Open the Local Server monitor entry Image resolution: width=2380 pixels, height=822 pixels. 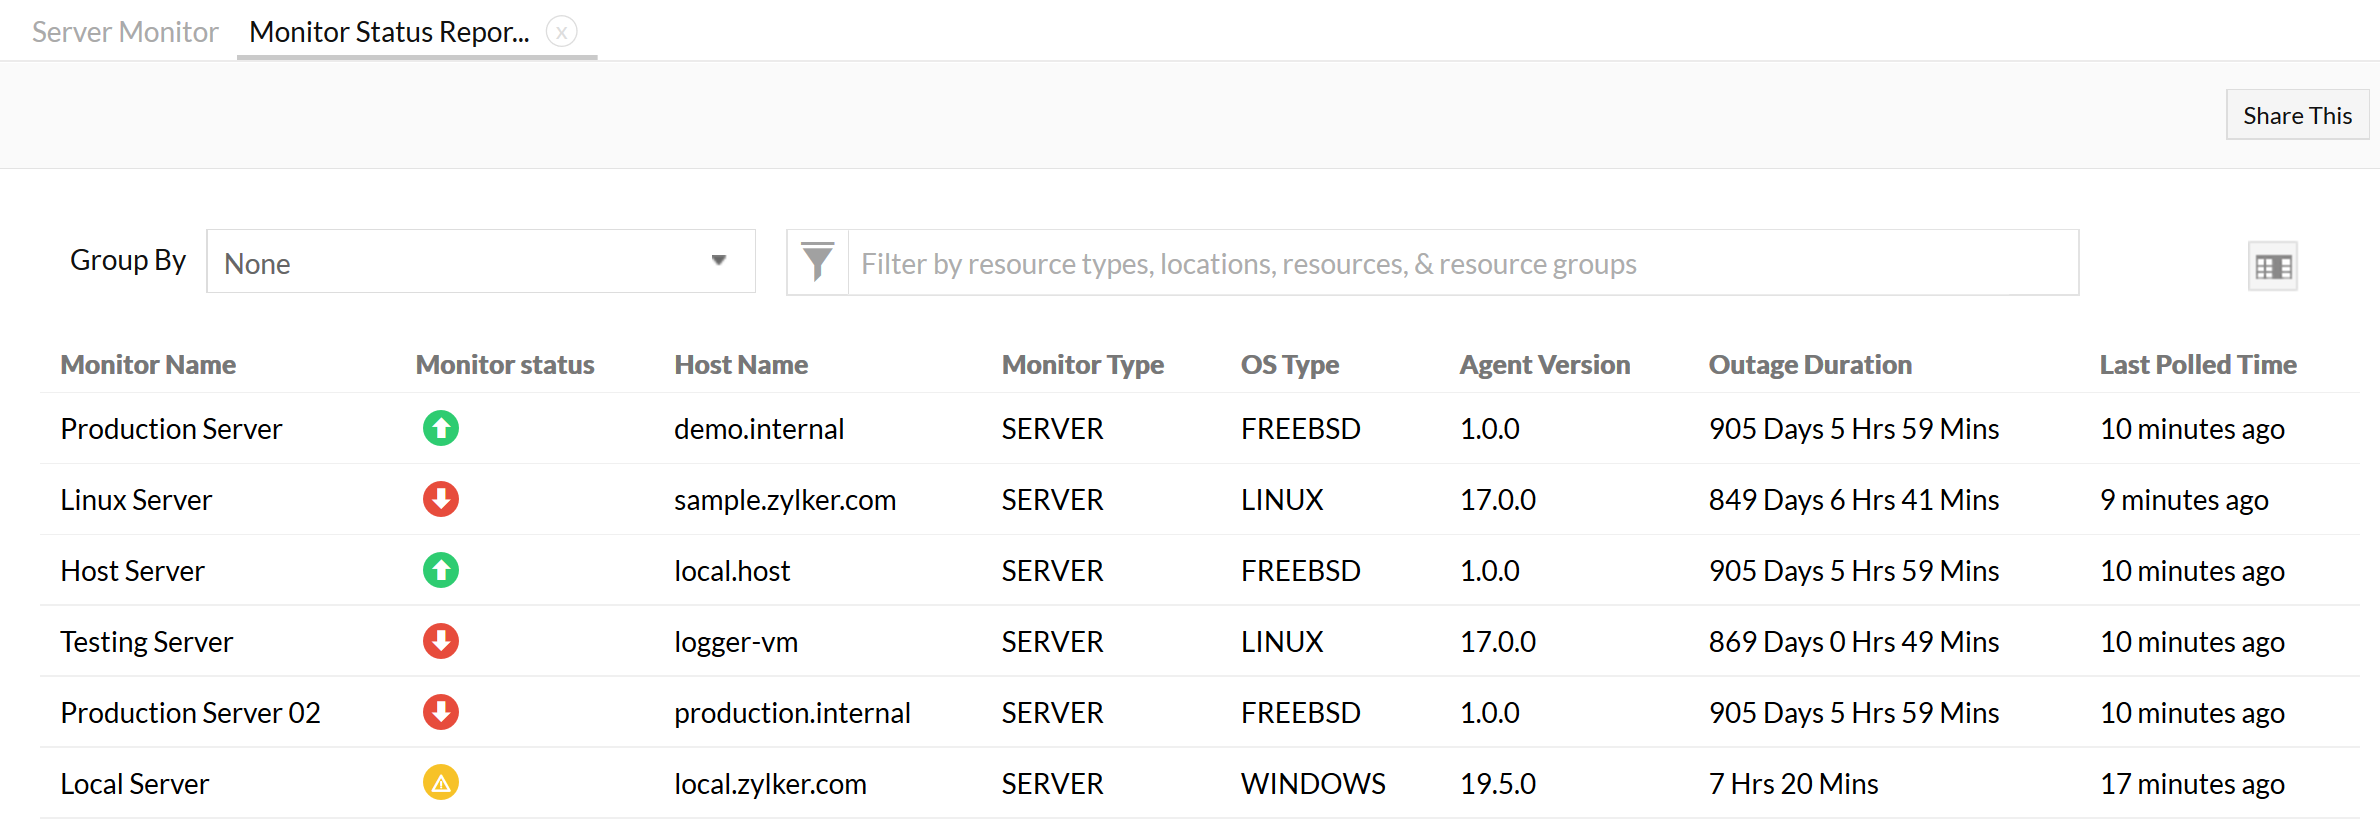tap(135, 784)
